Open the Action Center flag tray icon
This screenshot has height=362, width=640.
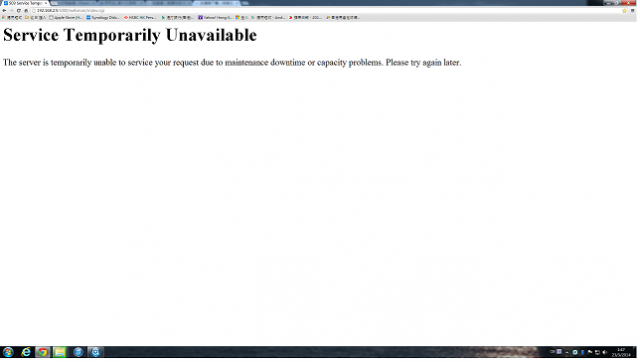[590, 352]
